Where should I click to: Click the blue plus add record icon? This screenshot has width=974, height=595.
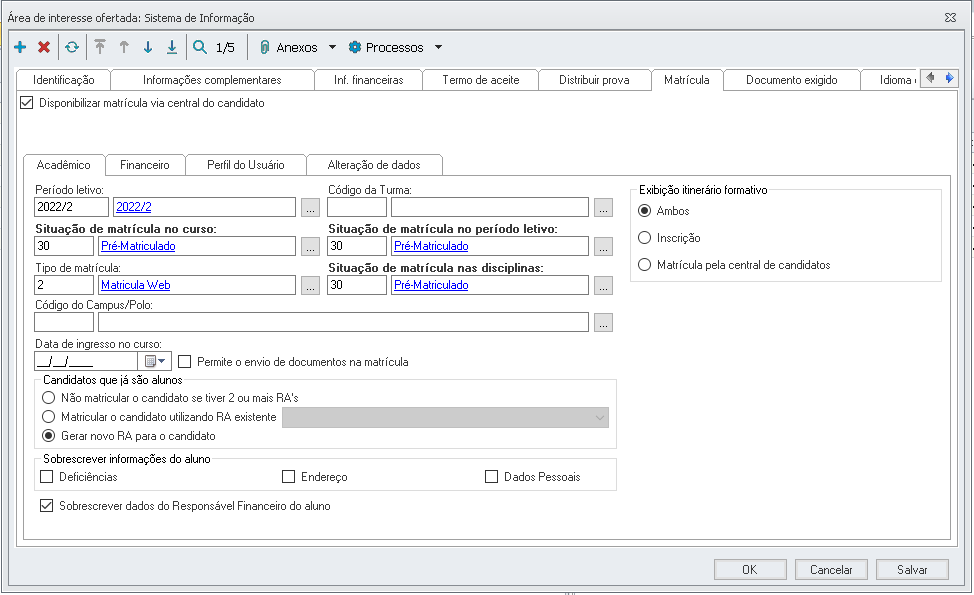coord(20,47)
